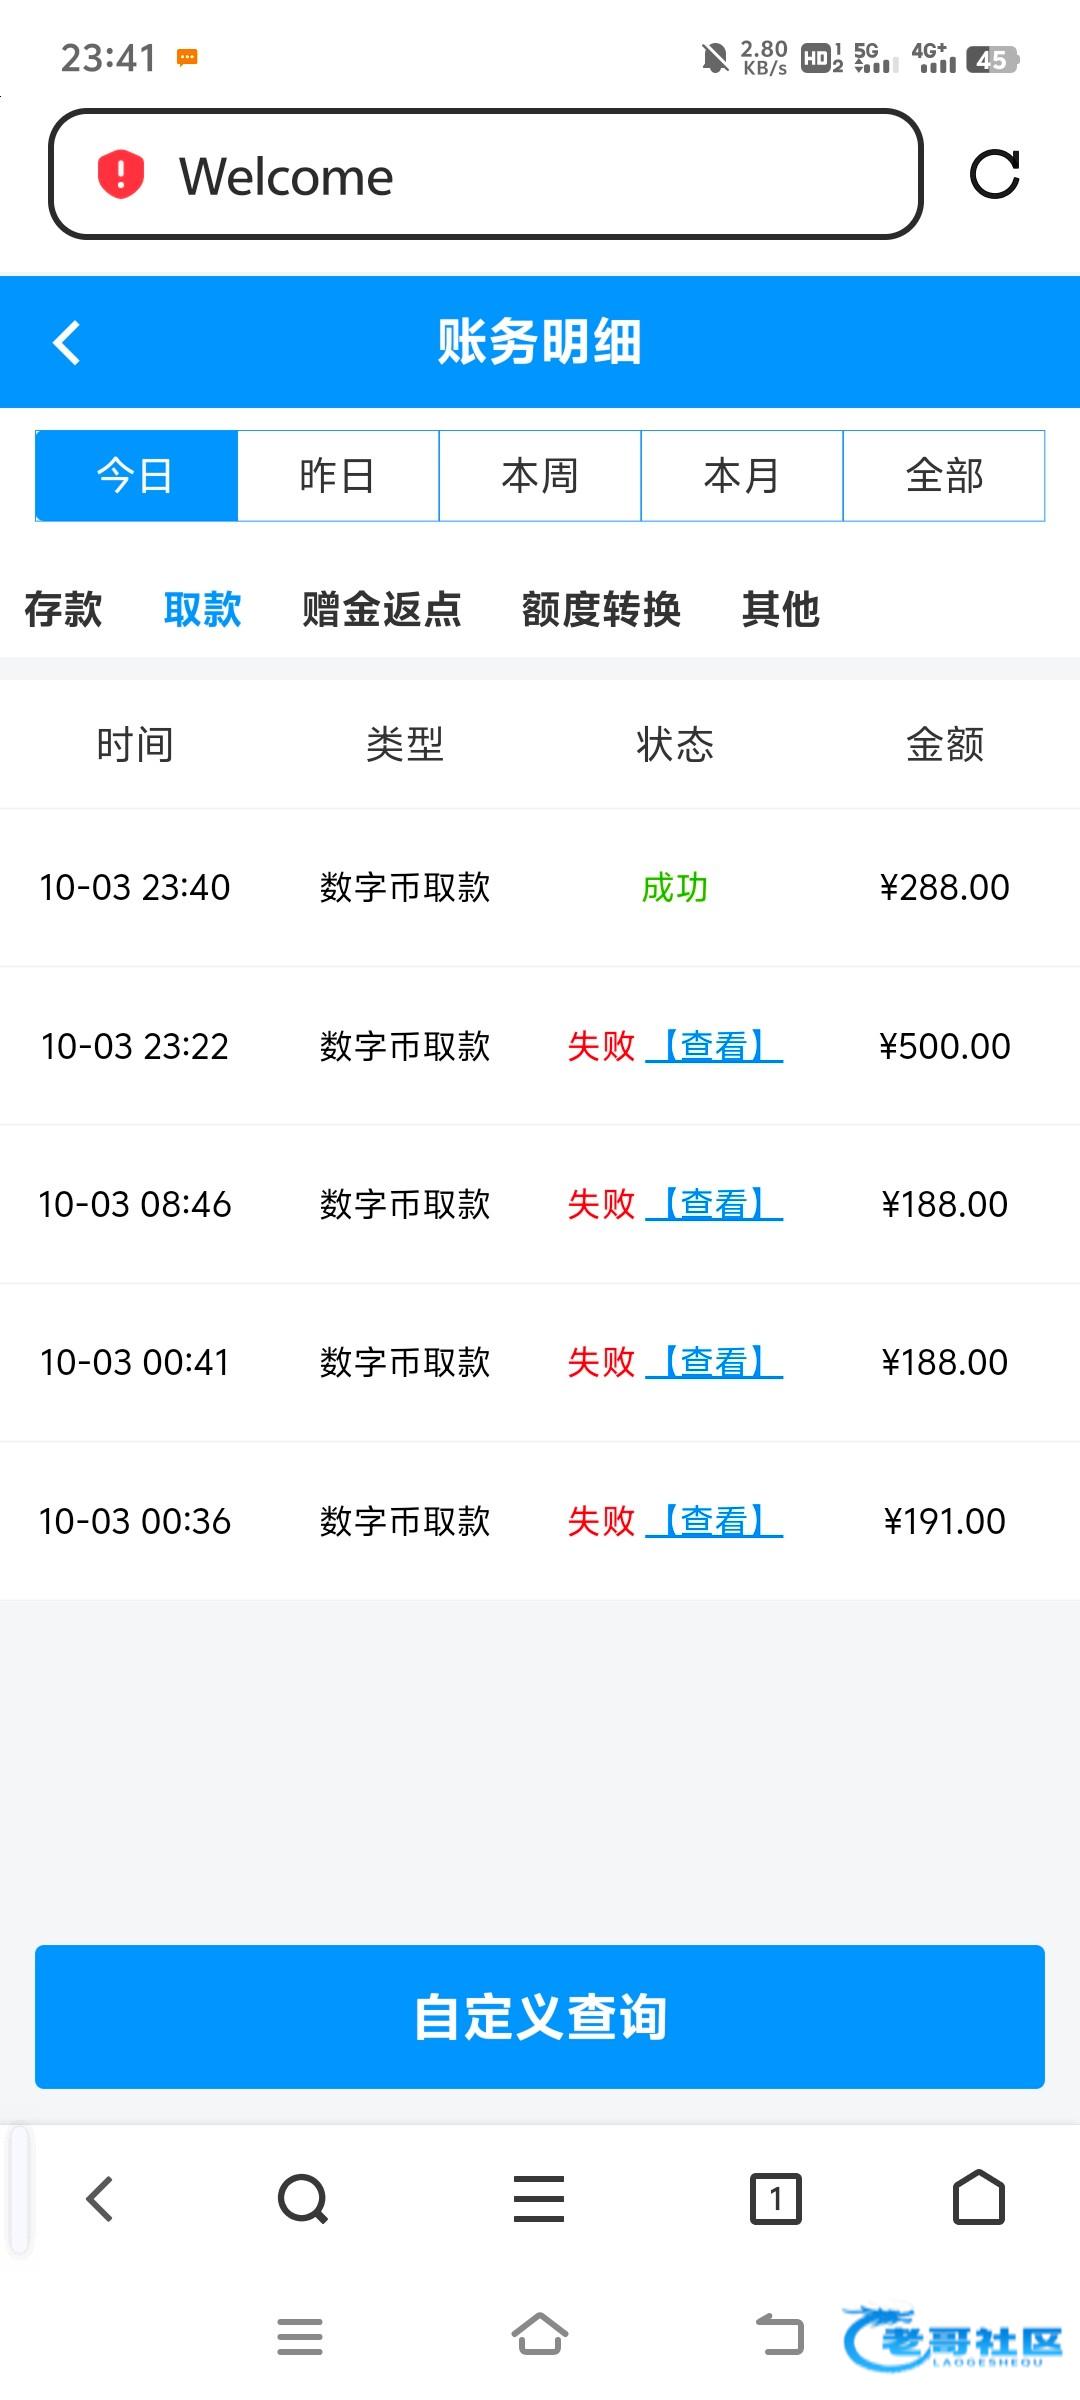Click 自定义查询 button
The height and width of the screenshot is (2400, 1080).
[x=540, y=2017]
